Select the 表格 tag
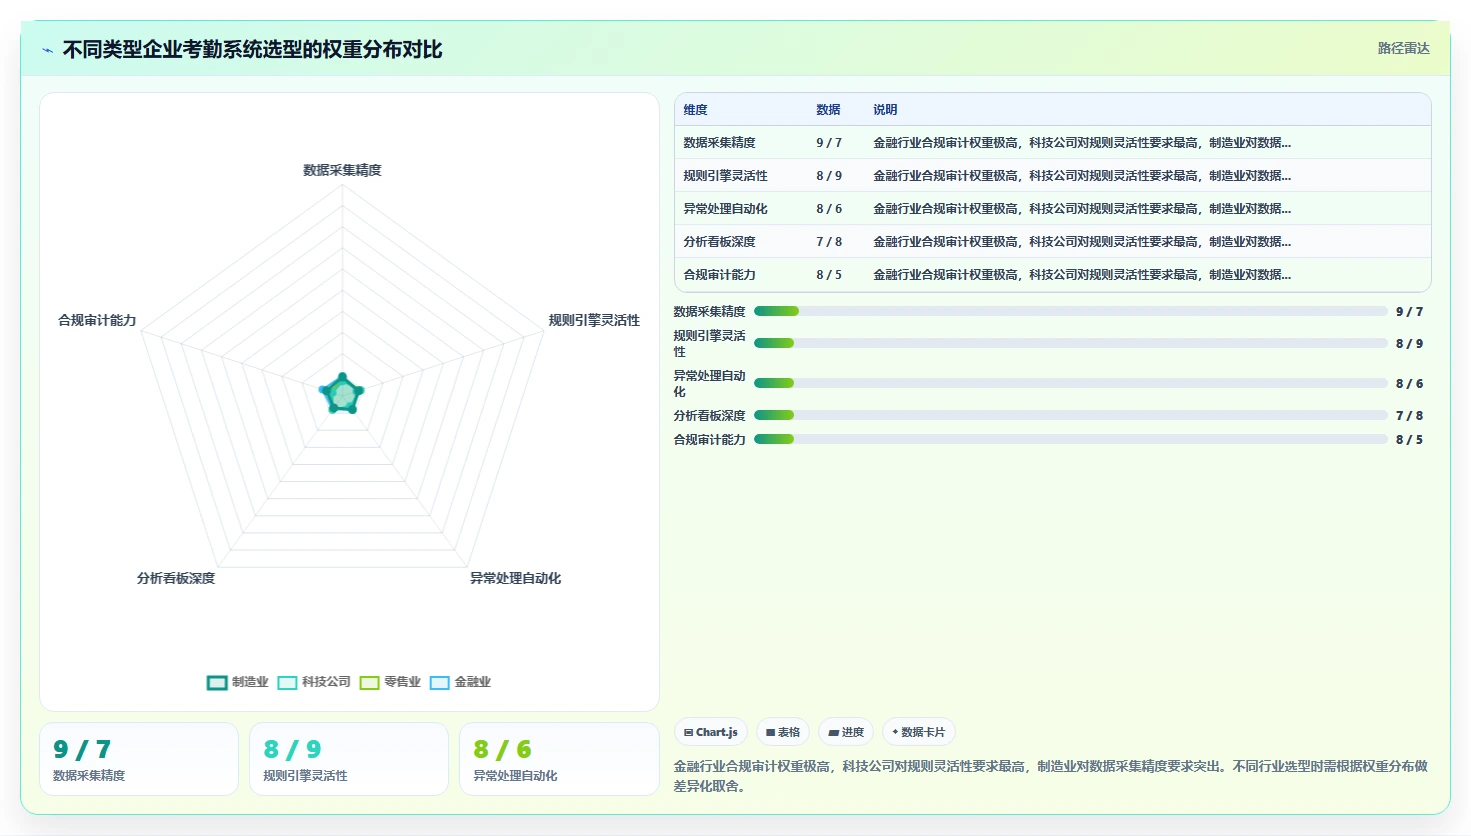The height and width of the screenshot is (836, 1471). [783, 732]
